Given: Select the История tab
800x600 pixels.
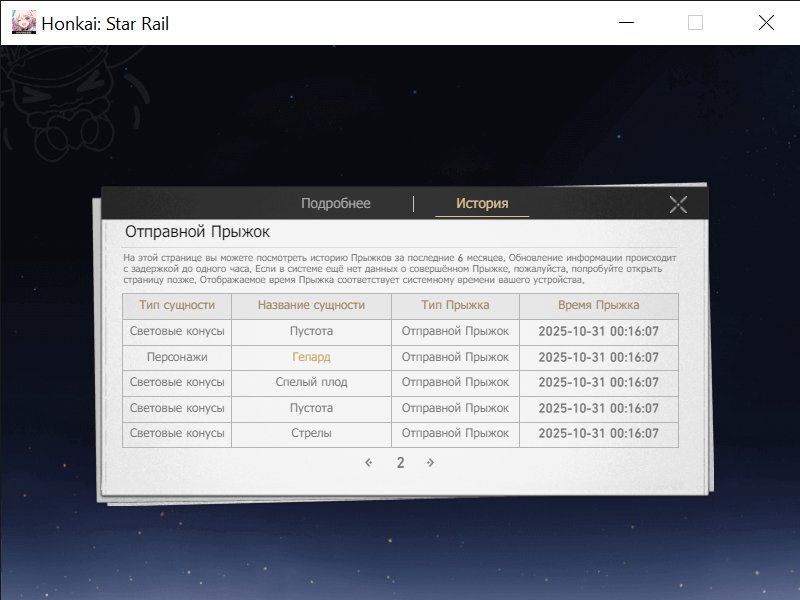Looking at the screenshot, I should (482, 204).
